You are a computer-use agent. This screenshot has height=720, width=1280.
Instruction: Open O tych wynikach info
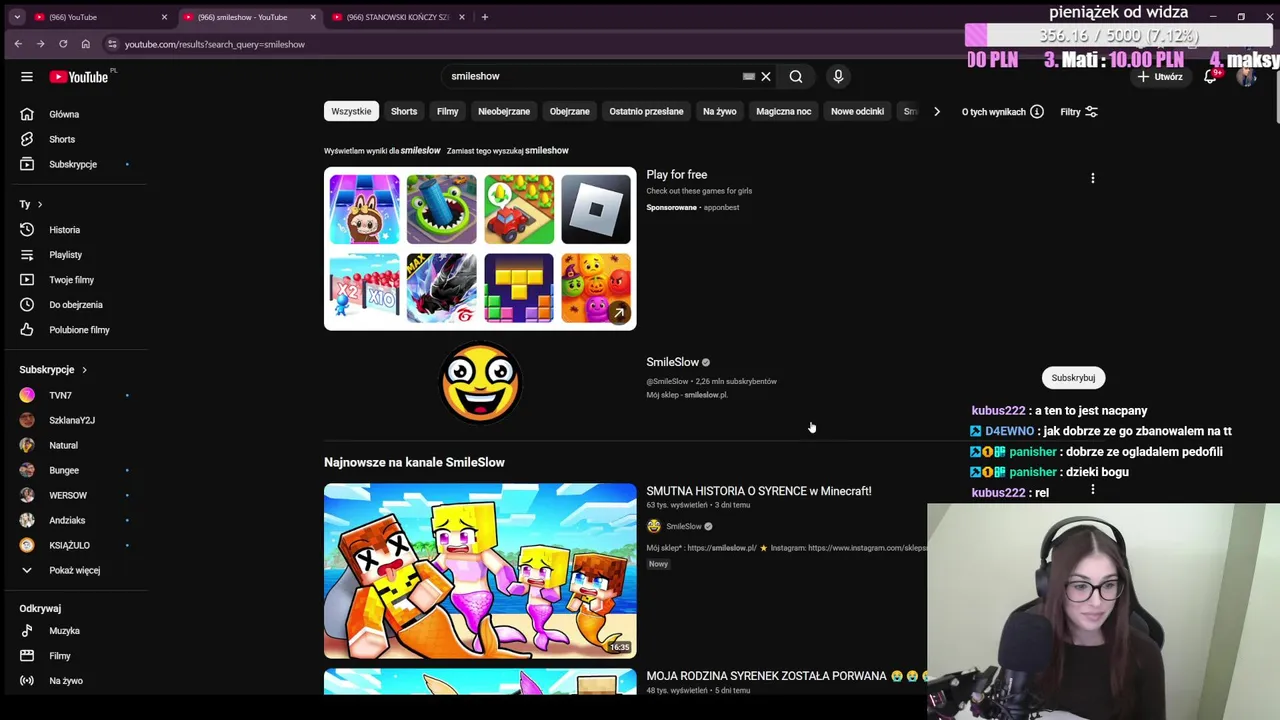pyautogui.click(x=1003, y=112)
